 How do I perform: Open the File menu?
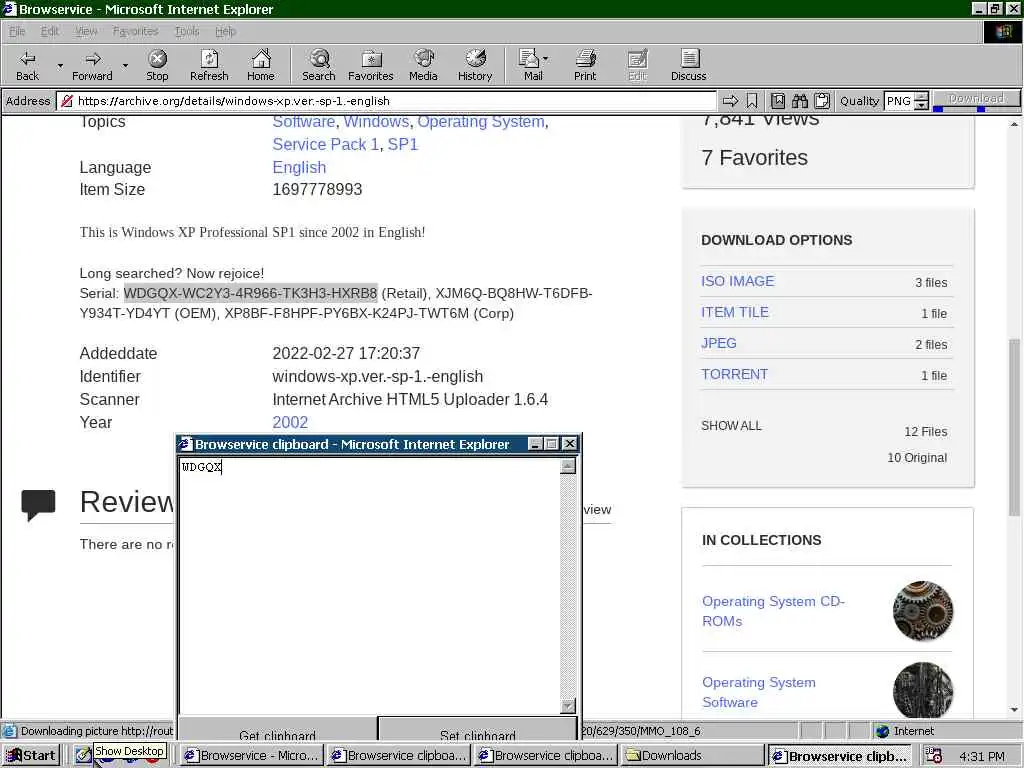(17, 31)
